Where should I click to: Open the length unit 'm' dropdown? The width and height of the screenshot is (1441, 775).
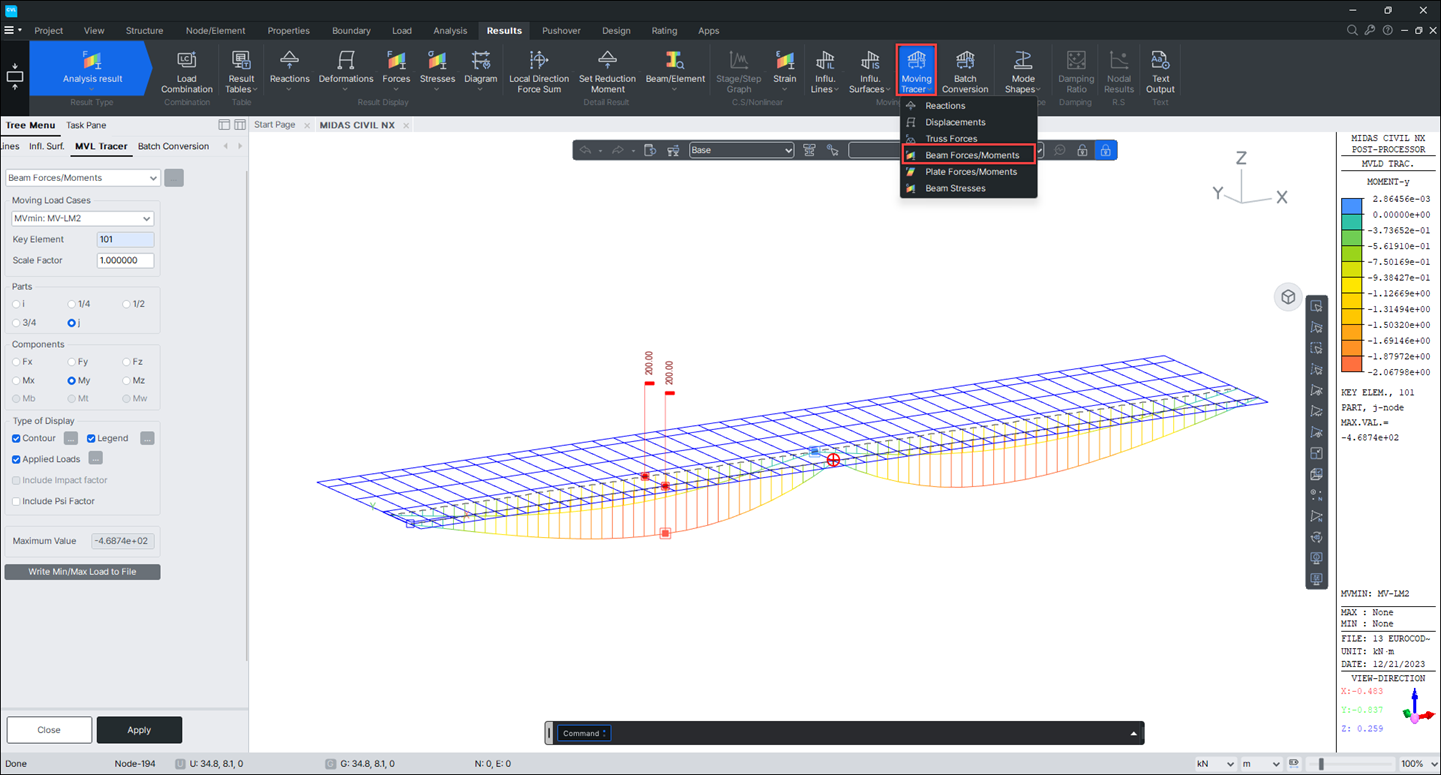1260,764
